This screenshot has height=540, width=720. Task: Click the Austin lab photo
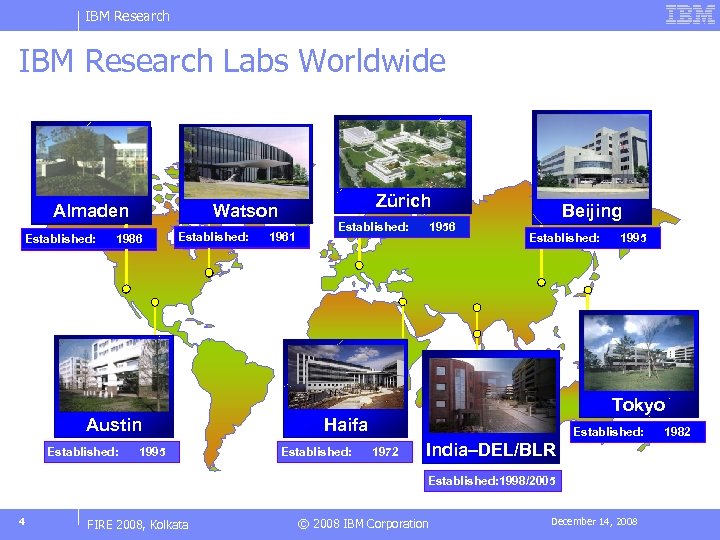point(114,375)
